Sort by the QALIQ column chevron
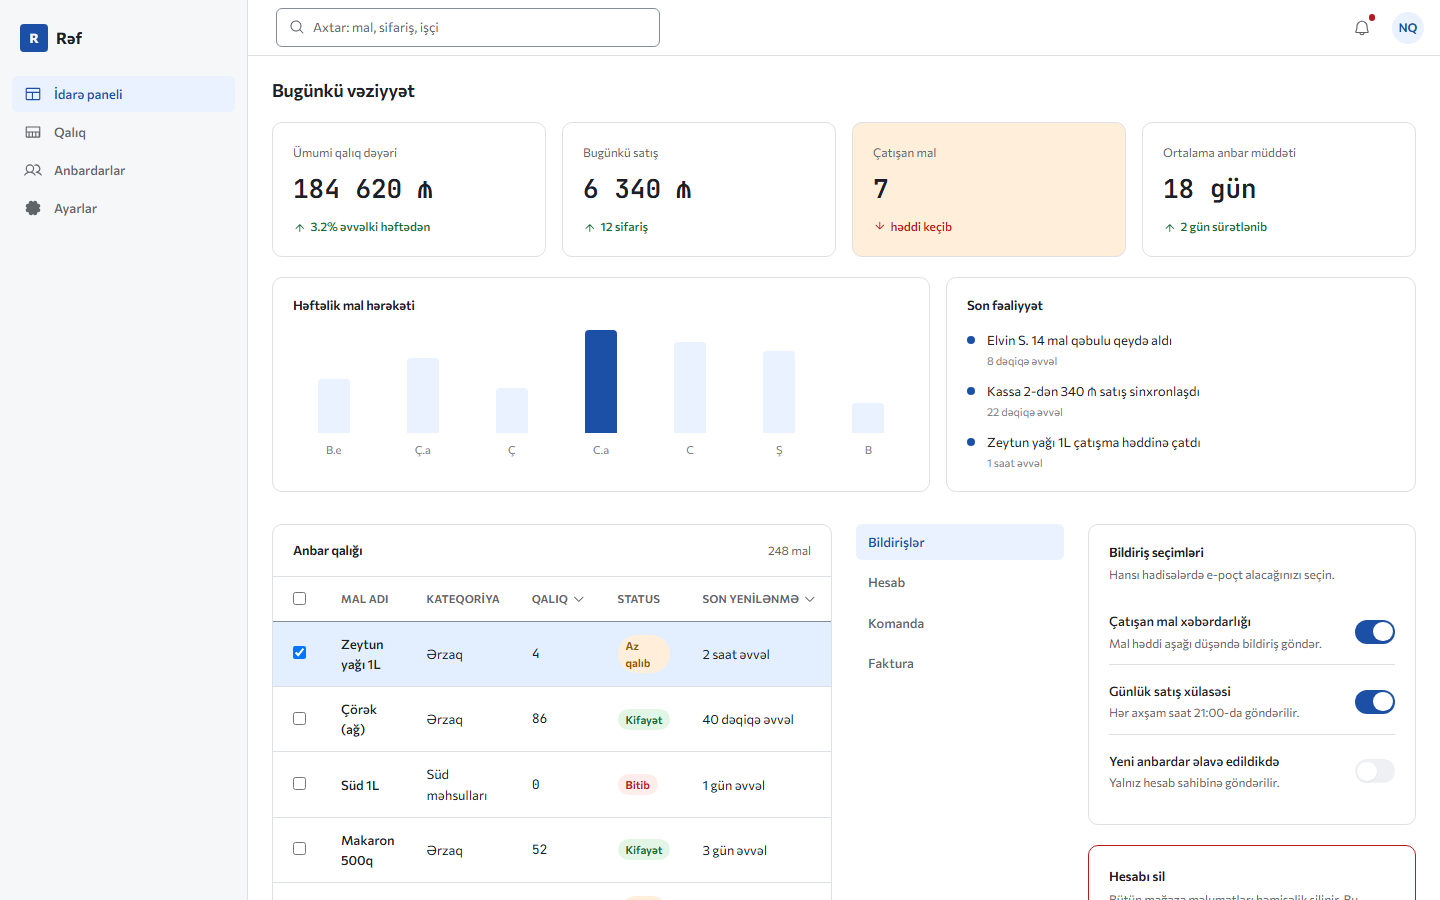This screenshot has width=1440, height=900. (x=579, y=599)
